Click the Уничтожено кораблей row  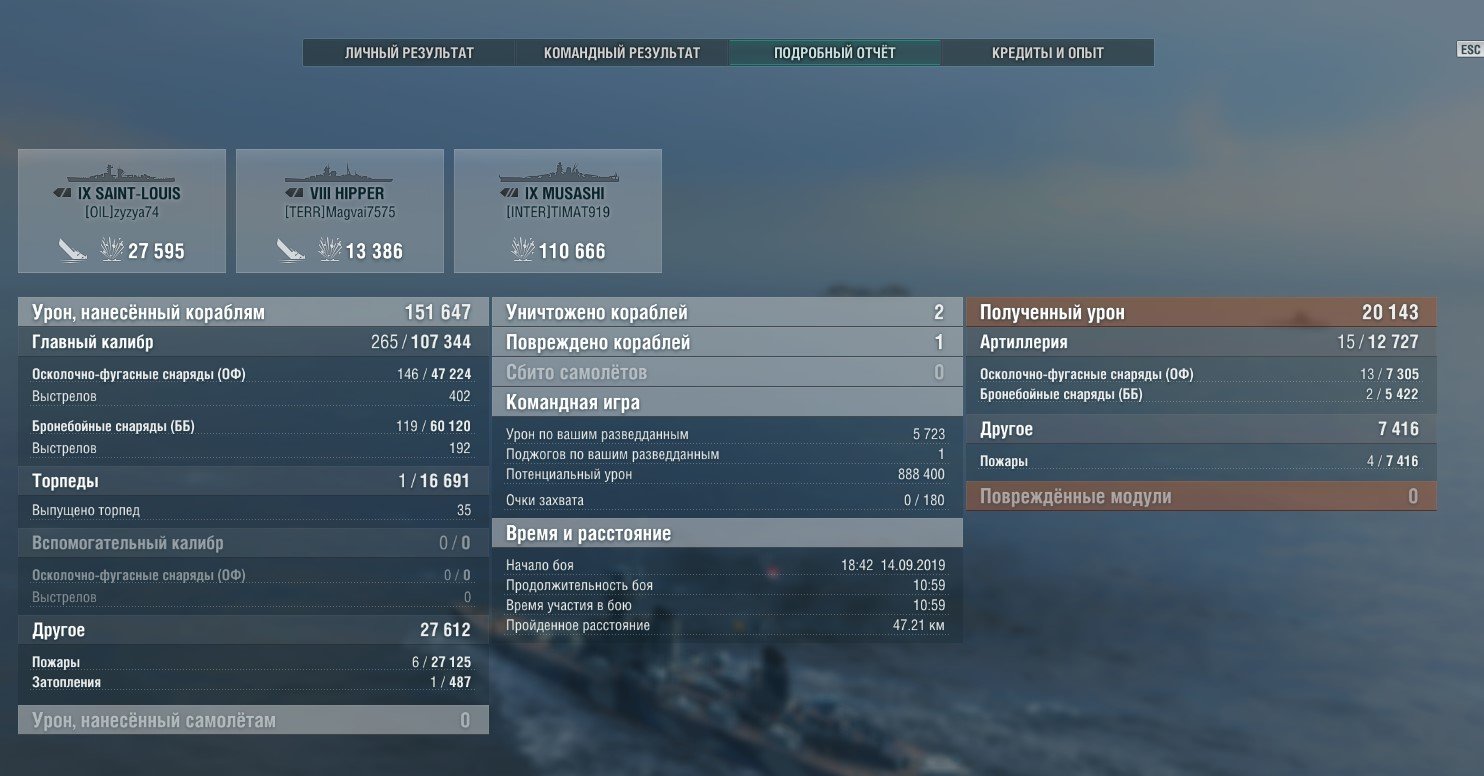[727, 312]
